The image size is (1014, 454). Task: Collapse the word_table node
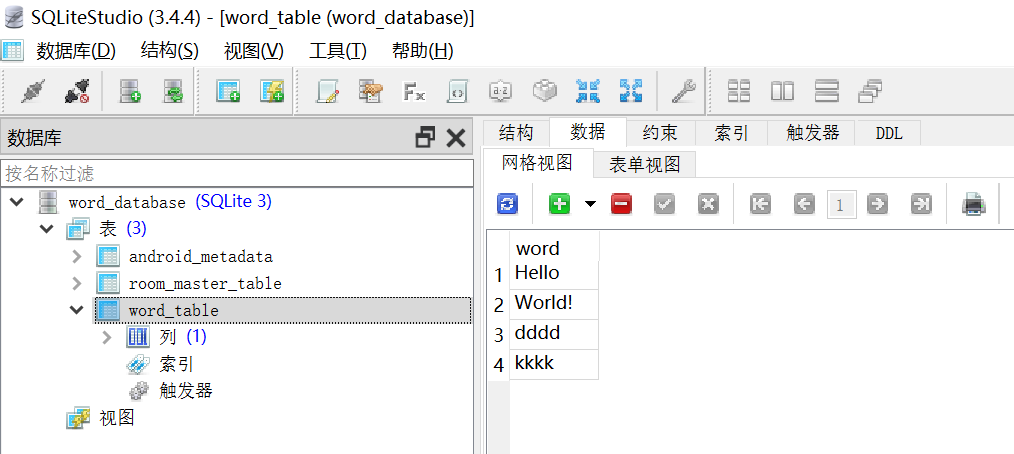77,310
